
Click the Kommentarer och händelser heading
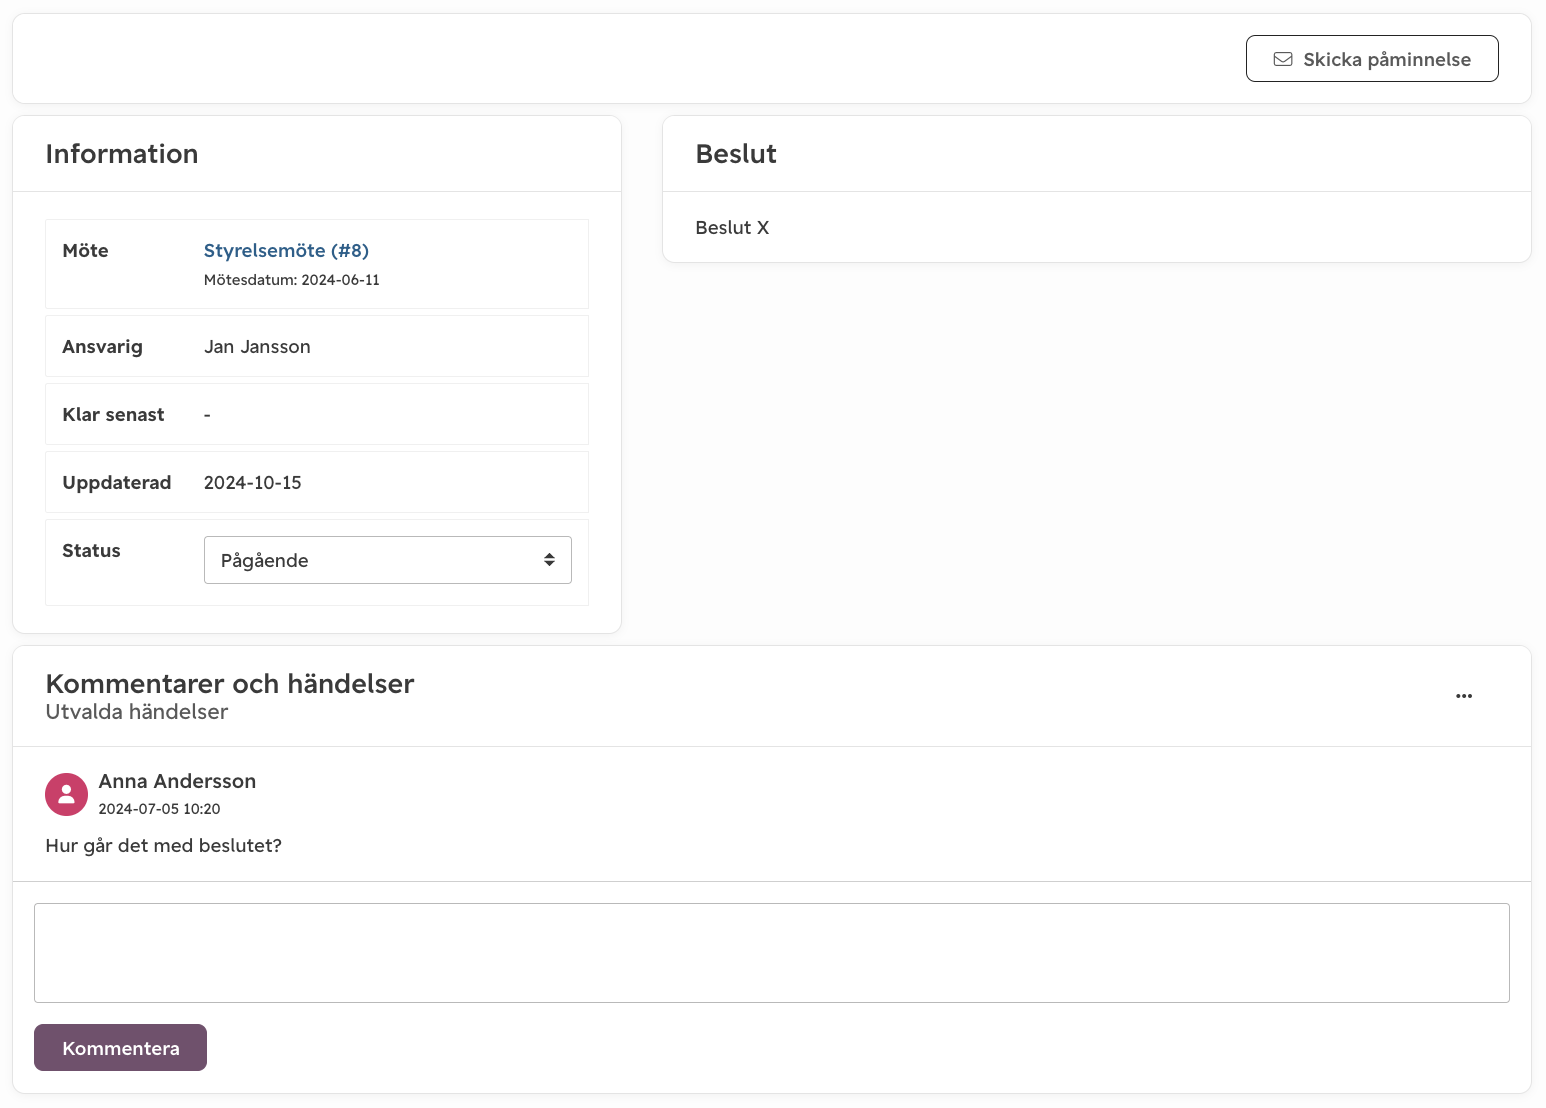click(230, 684)
